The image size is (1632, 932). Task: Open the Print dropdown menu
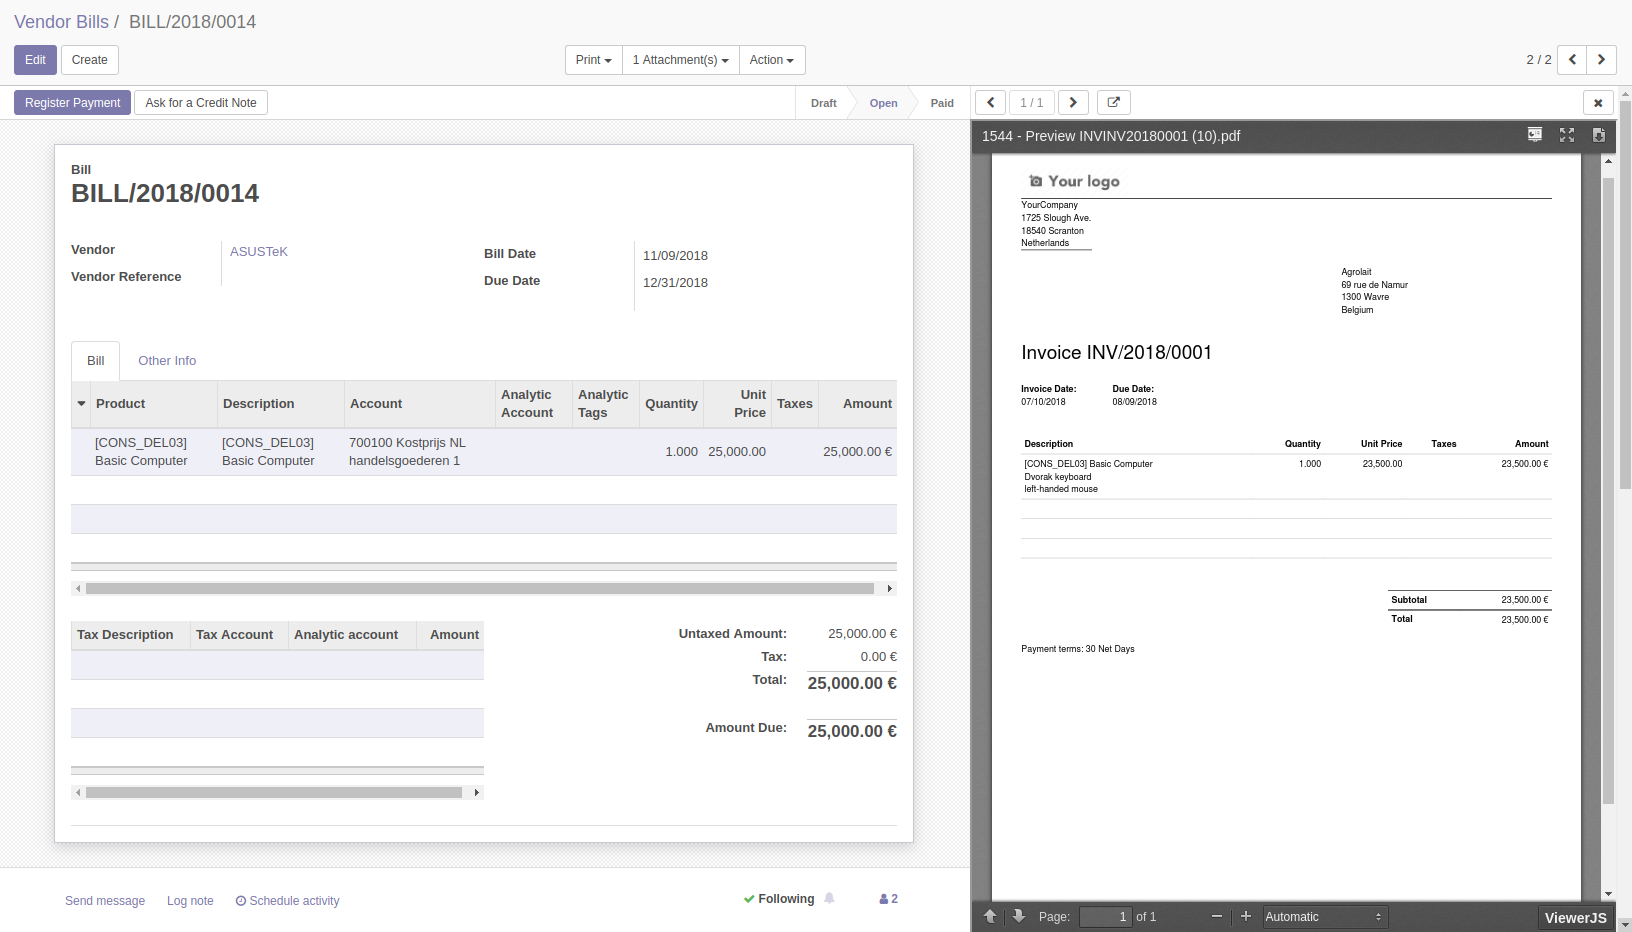(x=593, y=60)
